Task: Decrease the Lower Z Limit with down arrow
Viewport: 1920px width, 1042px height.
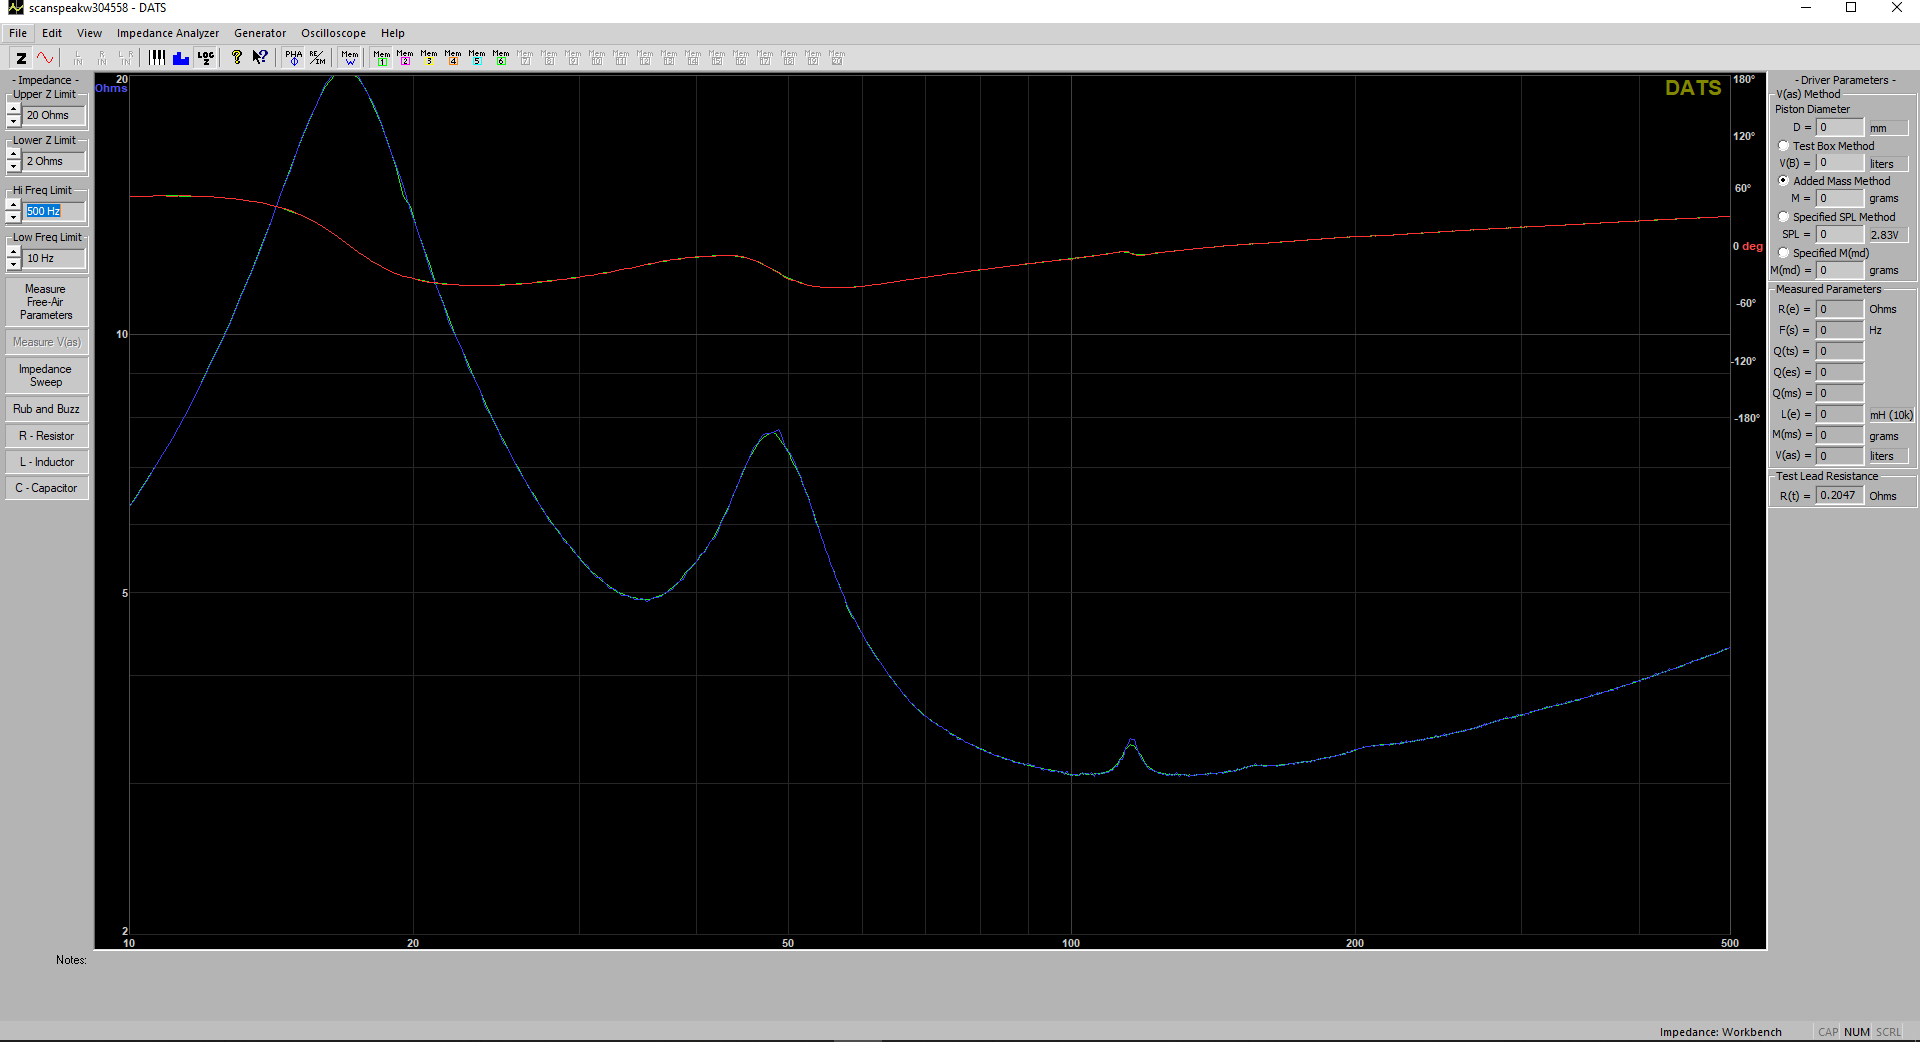Action: (x=14, y=166)
